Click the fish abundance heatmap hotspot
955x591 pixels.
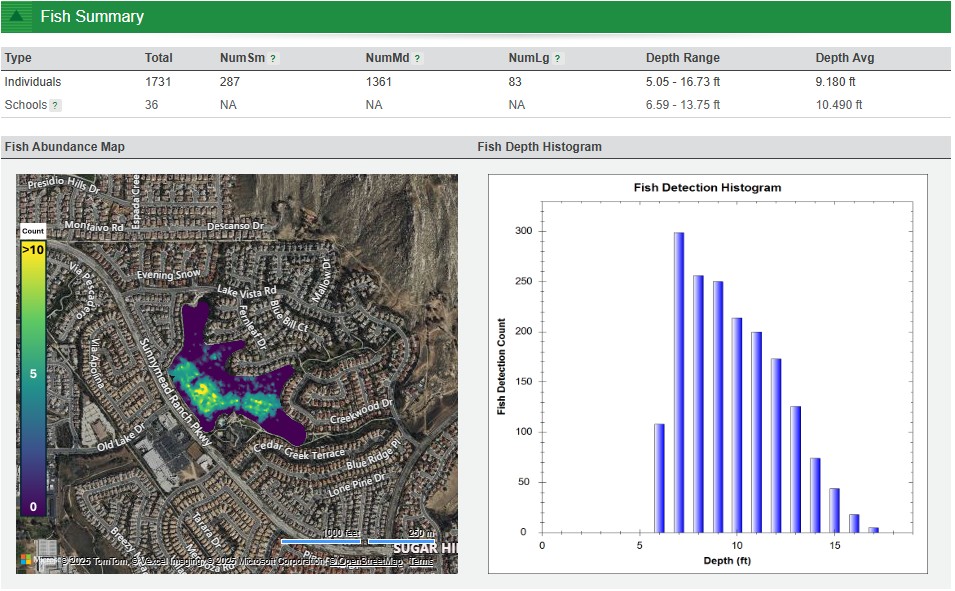click(x=203, y=388)
